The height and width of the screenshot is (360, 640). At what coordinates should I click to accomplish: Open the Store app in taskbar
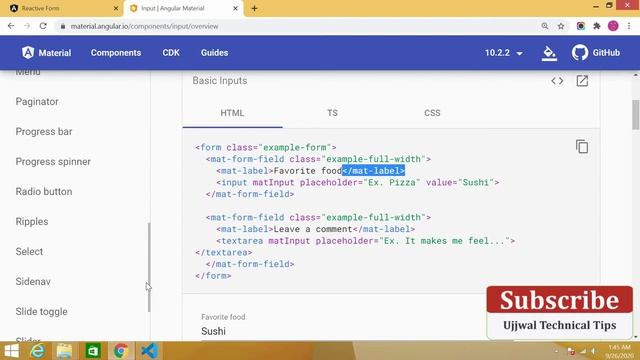tap(93, 351)
